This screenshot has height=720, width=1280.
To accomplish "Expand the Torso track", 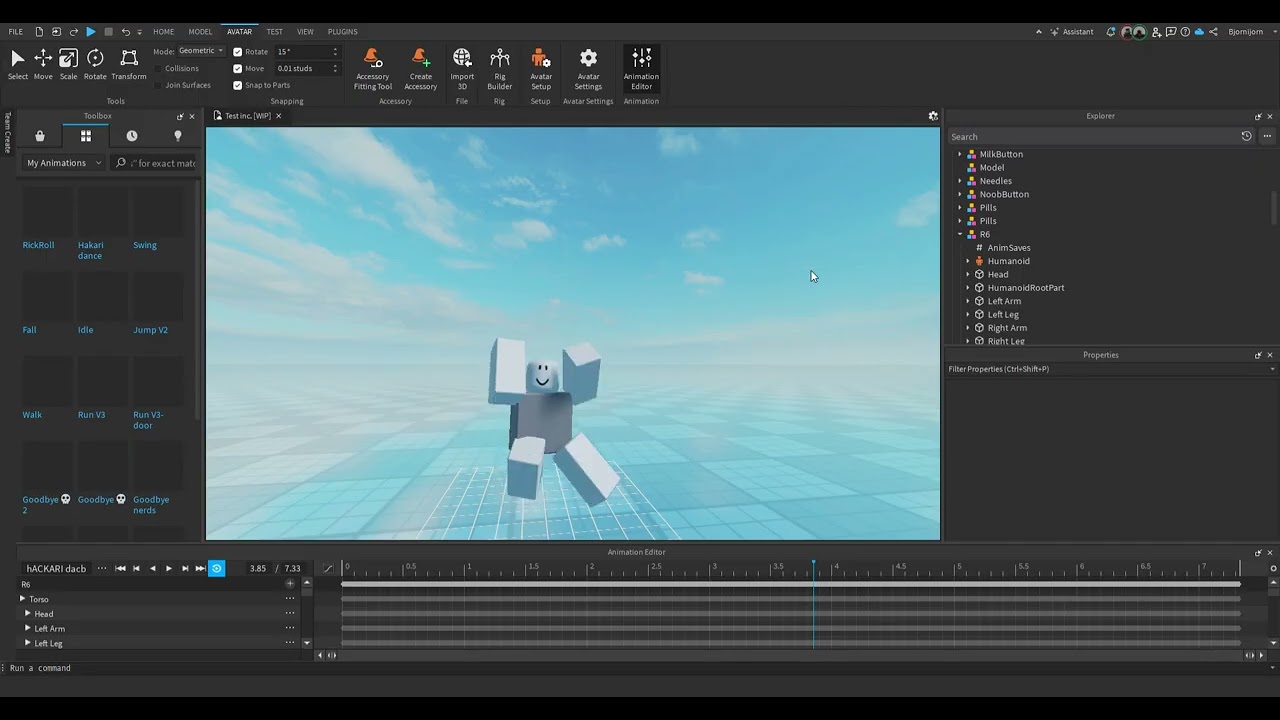I will point(22,599).
